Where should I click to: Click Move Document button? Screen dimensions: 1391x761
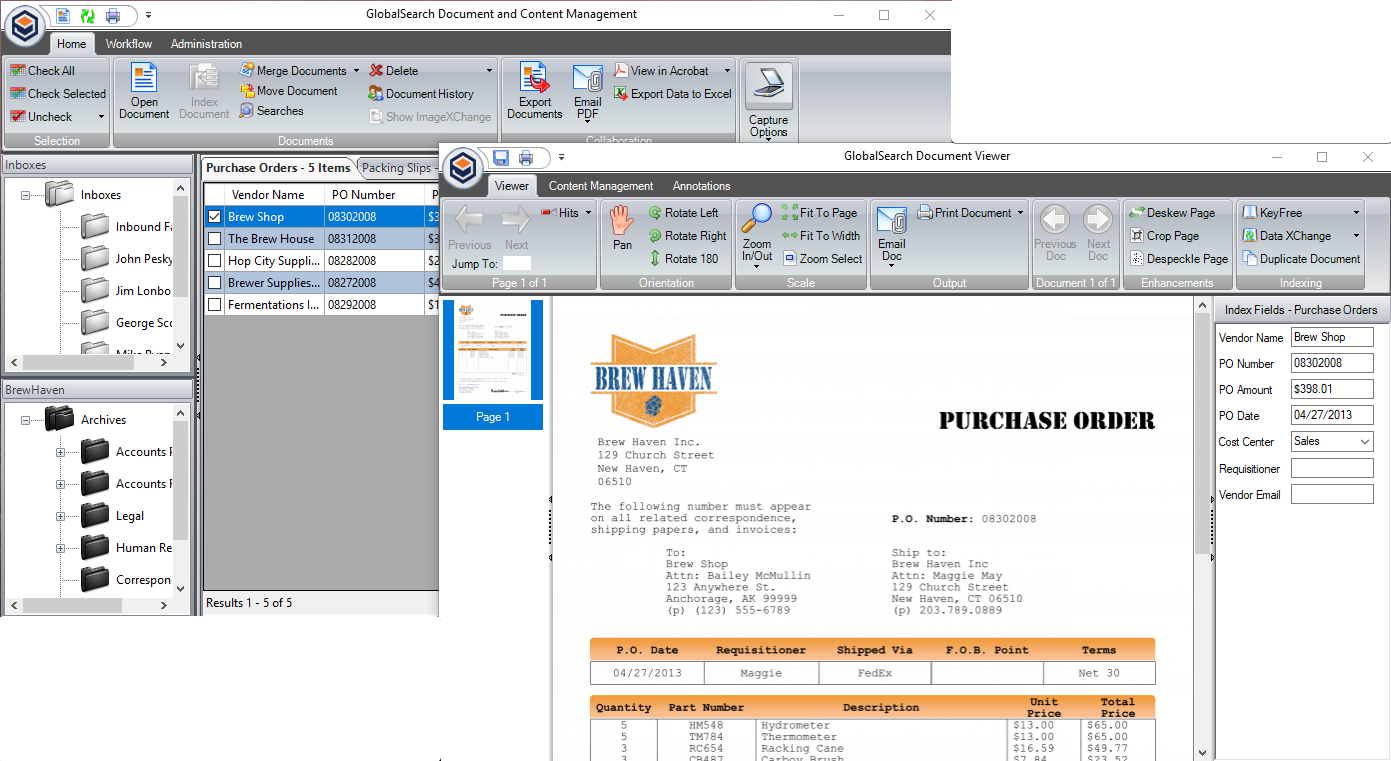289,91
